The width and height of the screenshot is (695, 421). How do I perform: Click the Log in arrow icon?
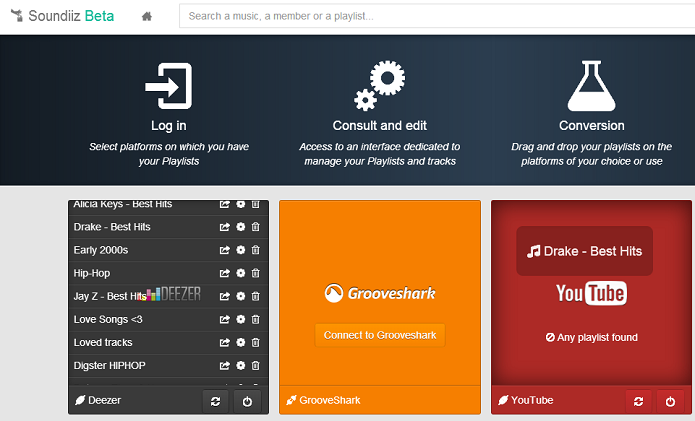click(x=168, y=86)
